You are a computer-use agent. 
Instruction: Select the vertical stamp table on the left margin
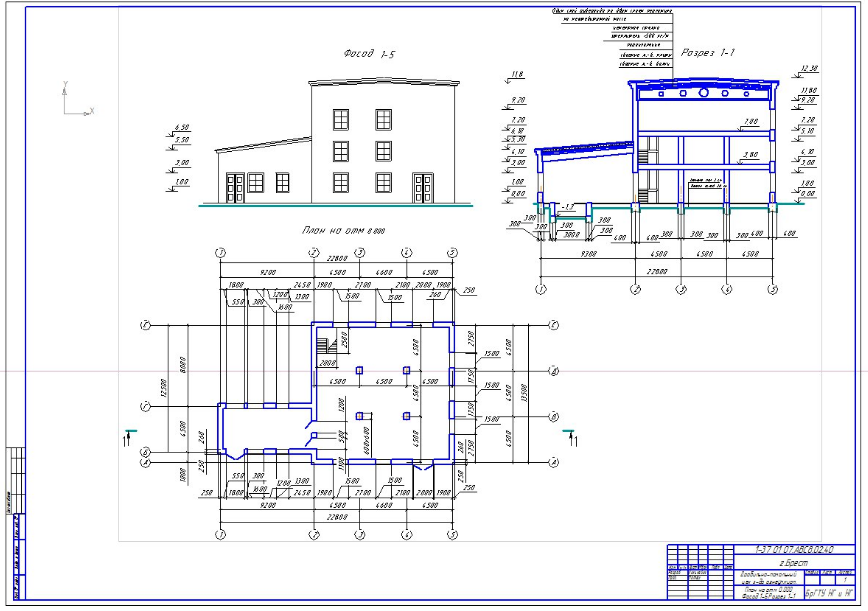pos(16,523)
